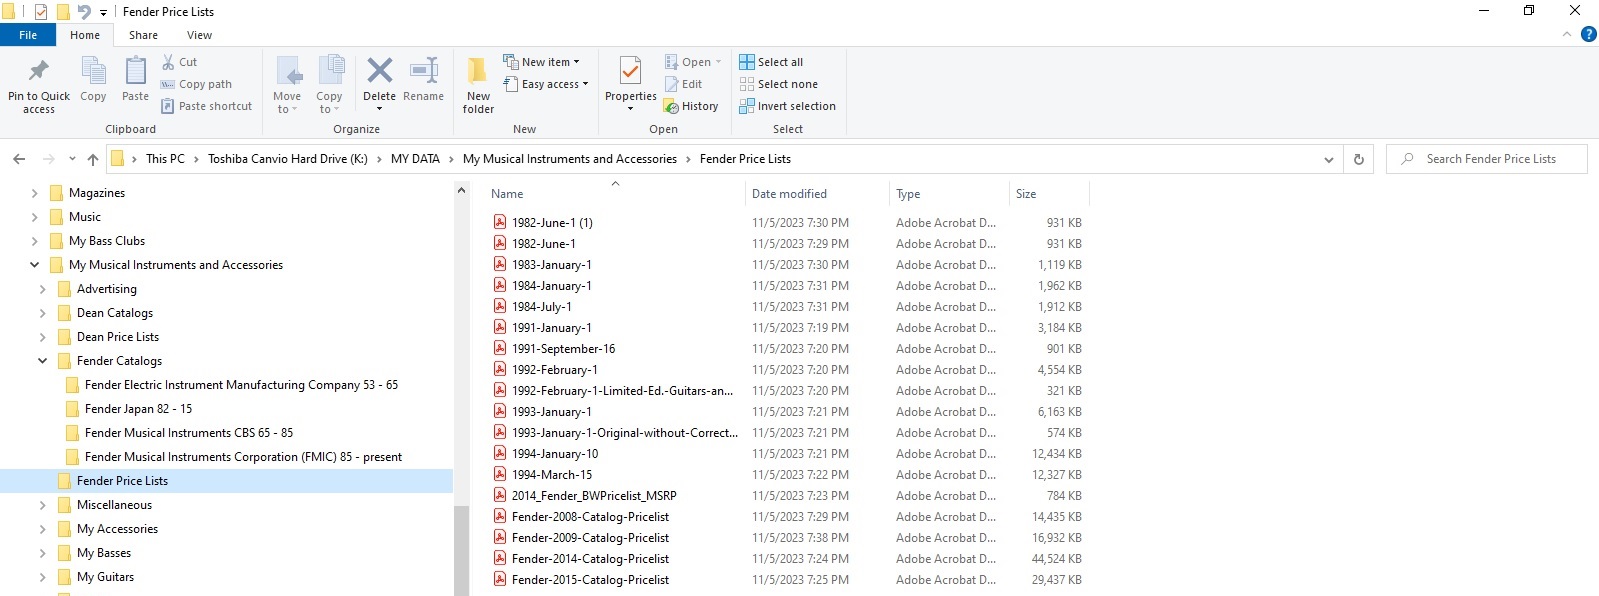1599x596 pixels.
Task: Select file 1991-September-16
Action: [x=563, y=349]
